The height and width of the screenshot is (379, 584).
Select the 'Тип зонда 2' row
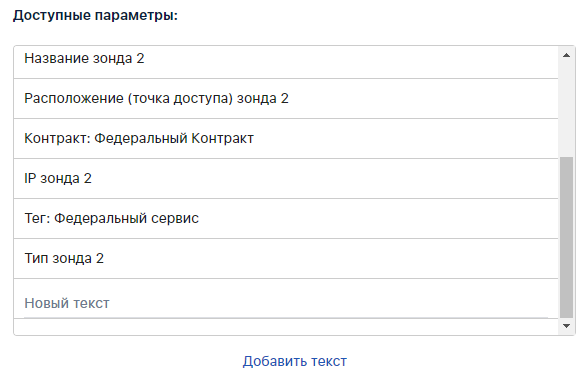pyautogui.click(x=286, y=258)
